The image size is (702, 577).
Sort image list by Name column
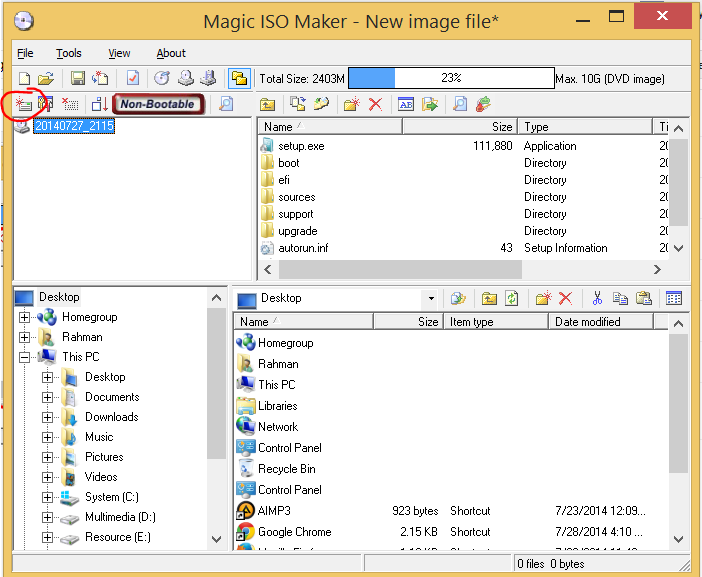pyautogui.click(x=330, y=127)
